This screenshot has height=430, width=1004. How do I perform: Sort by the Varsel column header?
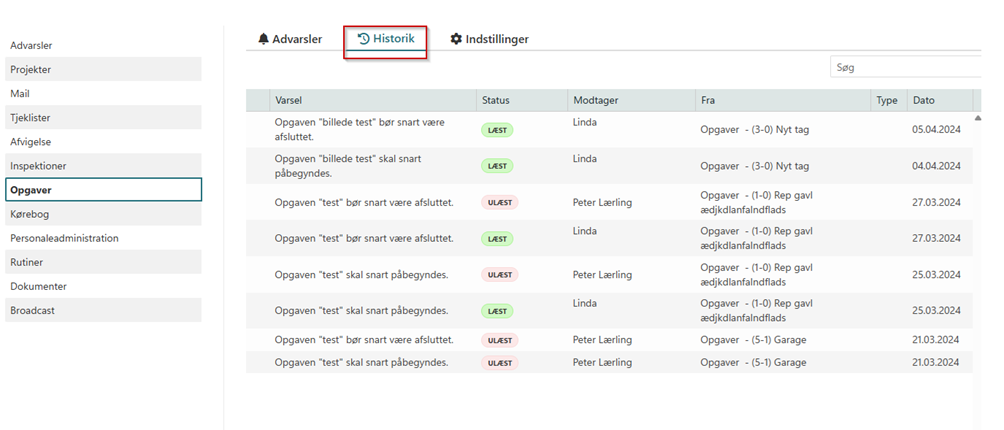click(x=289, y=101)
